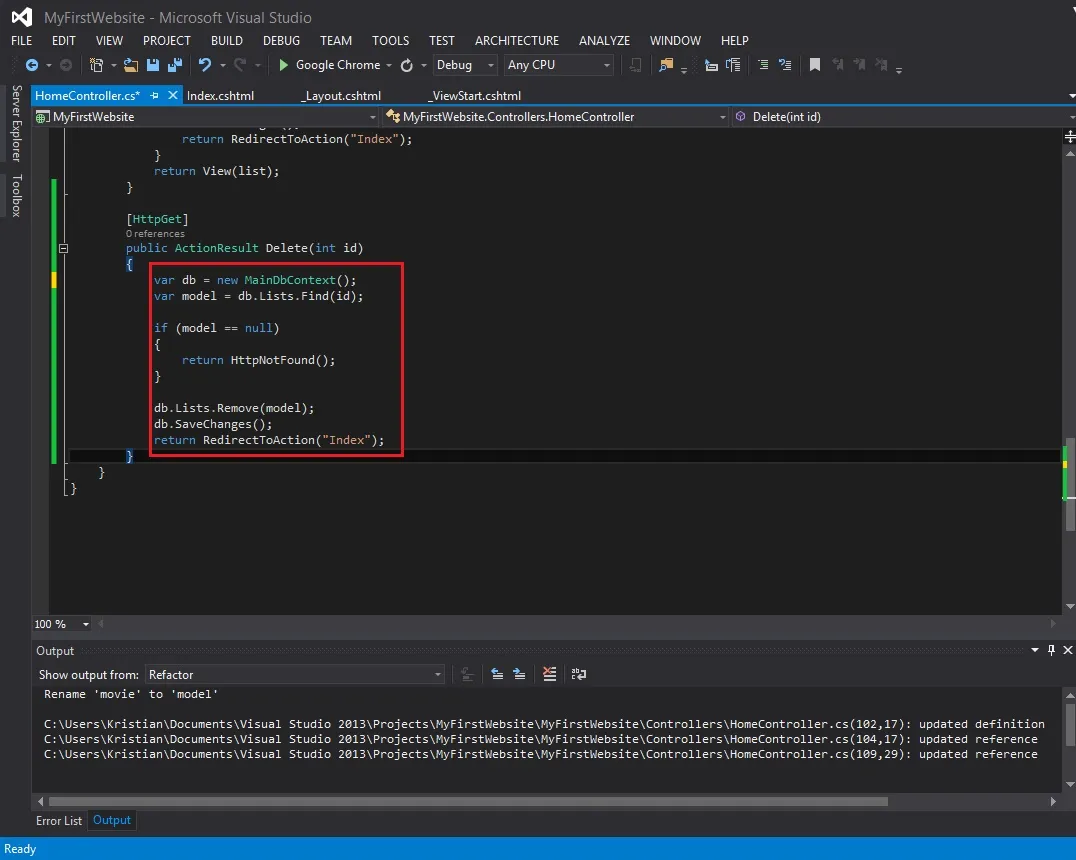The width and height of the screenshot is (1076, 860).
Task: Open the Delete(int id) member dropdown
Action: 903,117
